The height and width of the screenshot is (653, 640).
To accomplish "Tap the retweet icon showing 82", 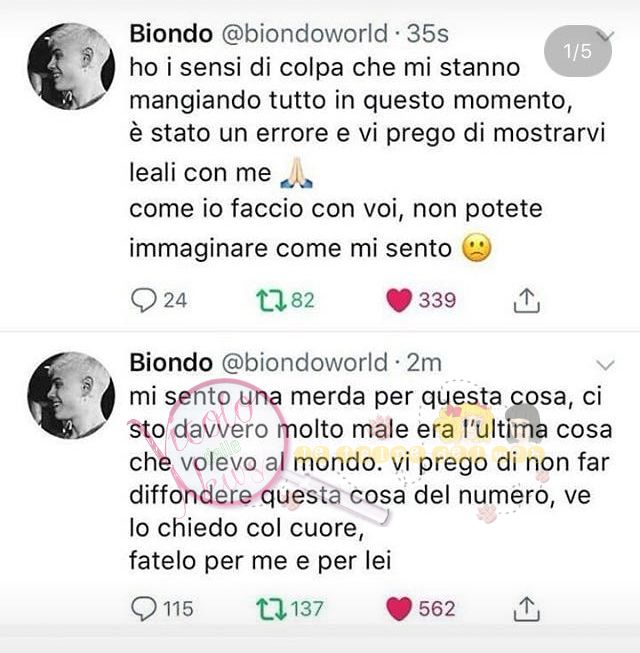I will pyautogui.click(x=271, y=301).
